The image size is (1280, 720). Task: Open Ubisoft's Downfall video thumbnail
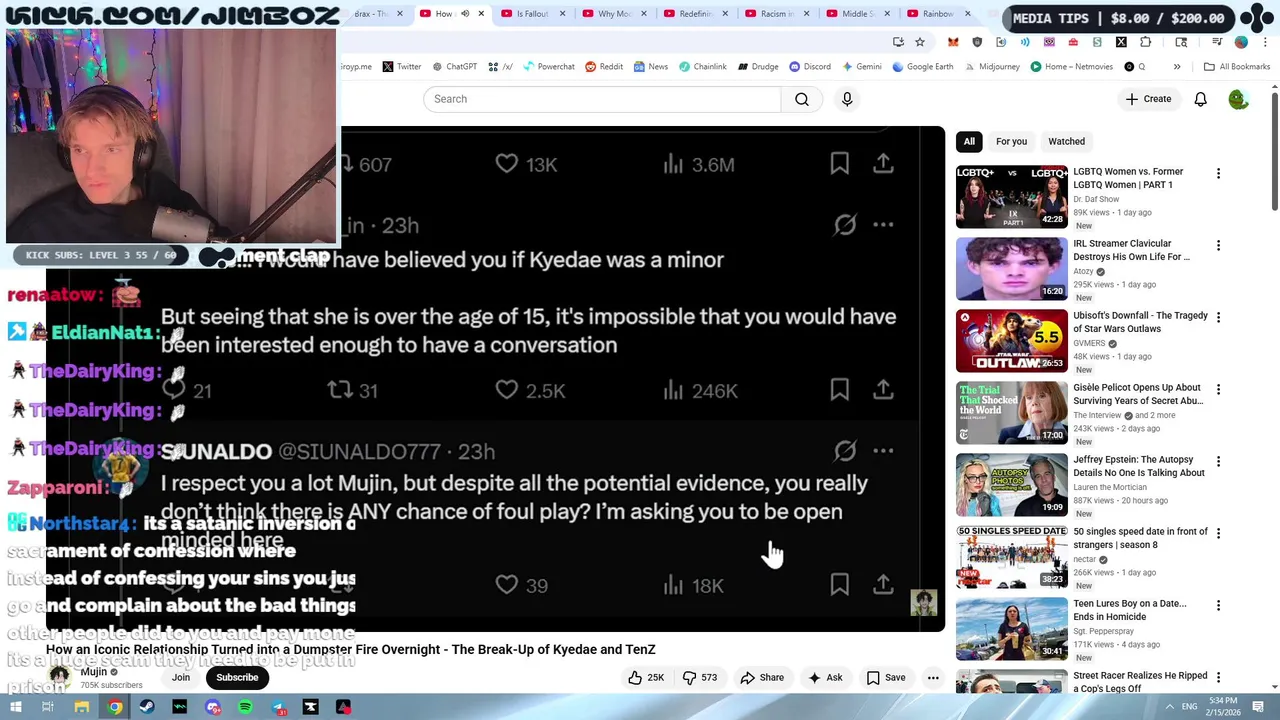(1012, 341)
